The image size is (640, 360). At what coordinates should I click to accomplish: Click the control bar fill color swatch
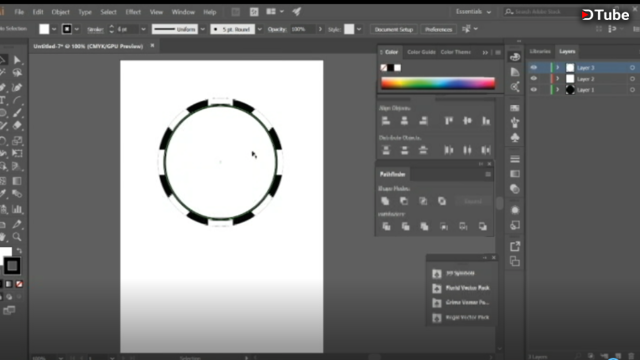coord(44,29)
